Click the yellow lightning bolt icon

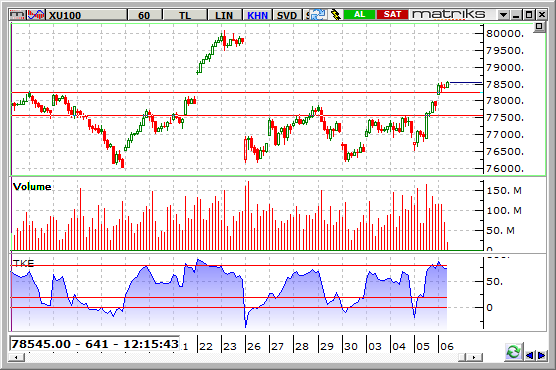[x=335, y=15]
